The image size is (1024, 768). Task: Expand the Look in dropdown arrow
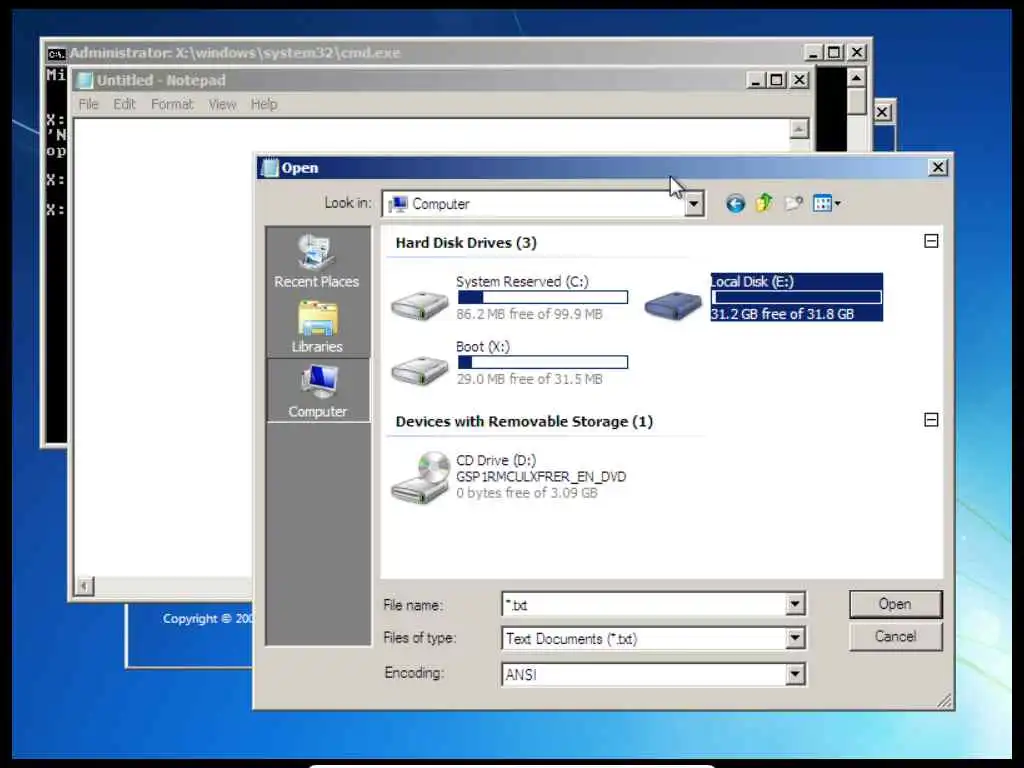694,204
